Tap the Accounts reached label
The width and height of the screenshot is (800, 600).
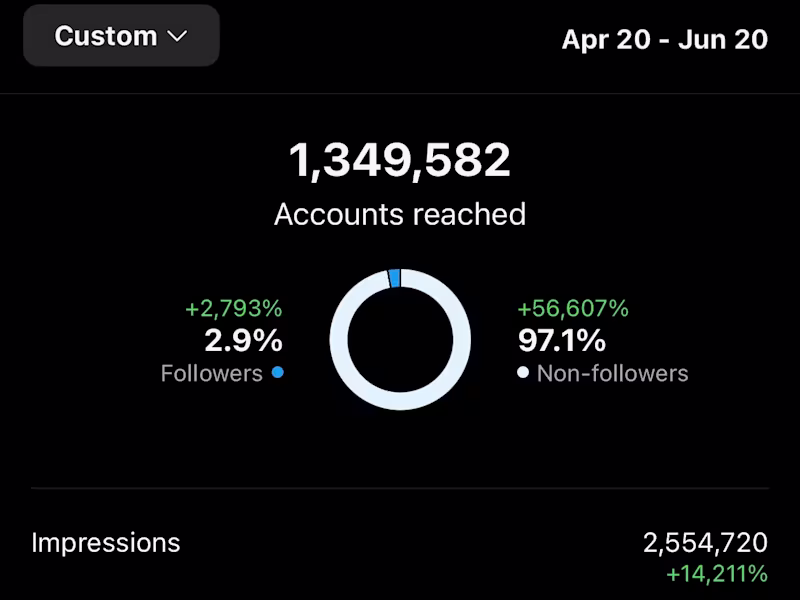[400, 214]
